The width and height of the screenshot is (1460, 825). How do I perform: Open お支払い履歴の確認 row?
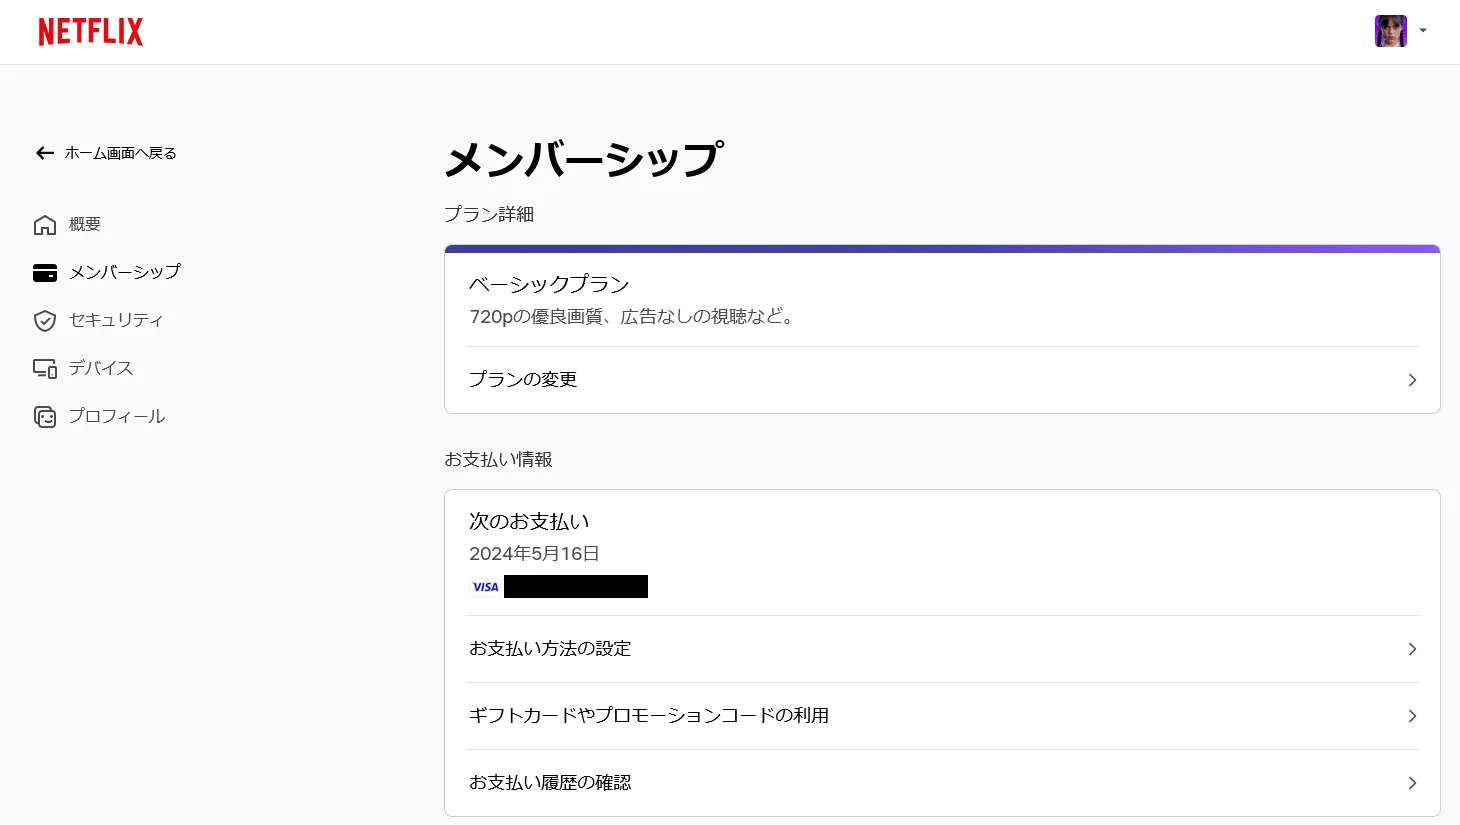pyautogui.click(x=942, y=783)
